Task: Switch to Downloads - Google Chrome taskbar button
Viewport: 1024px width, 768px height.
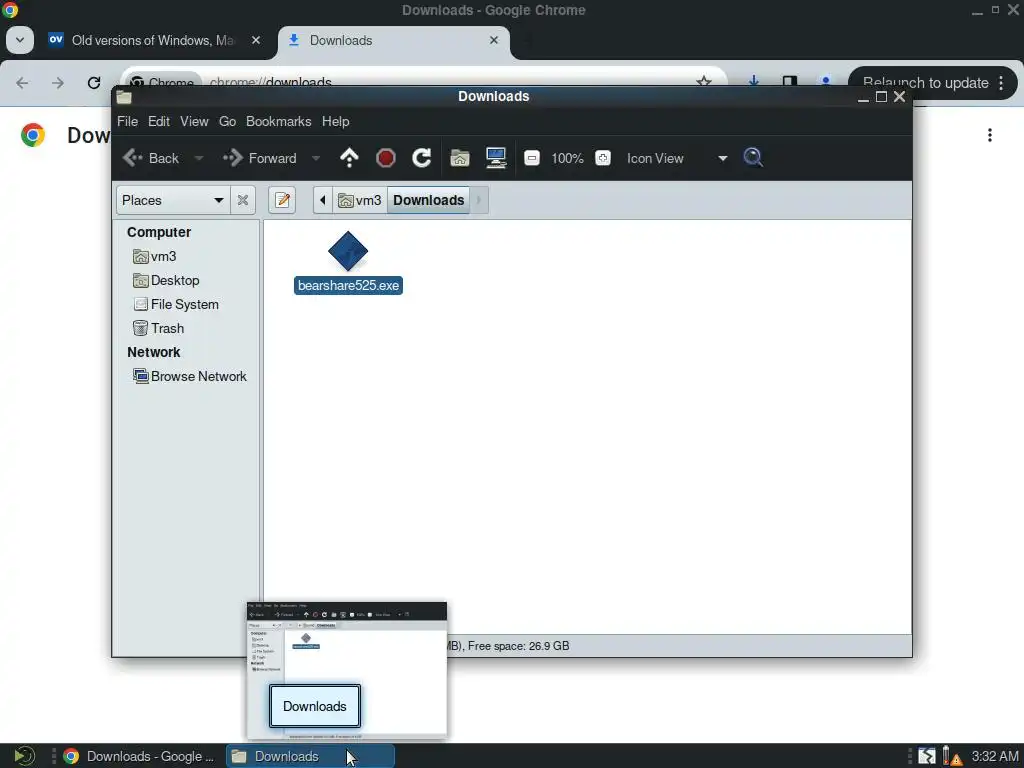Action: click(139, 756)
